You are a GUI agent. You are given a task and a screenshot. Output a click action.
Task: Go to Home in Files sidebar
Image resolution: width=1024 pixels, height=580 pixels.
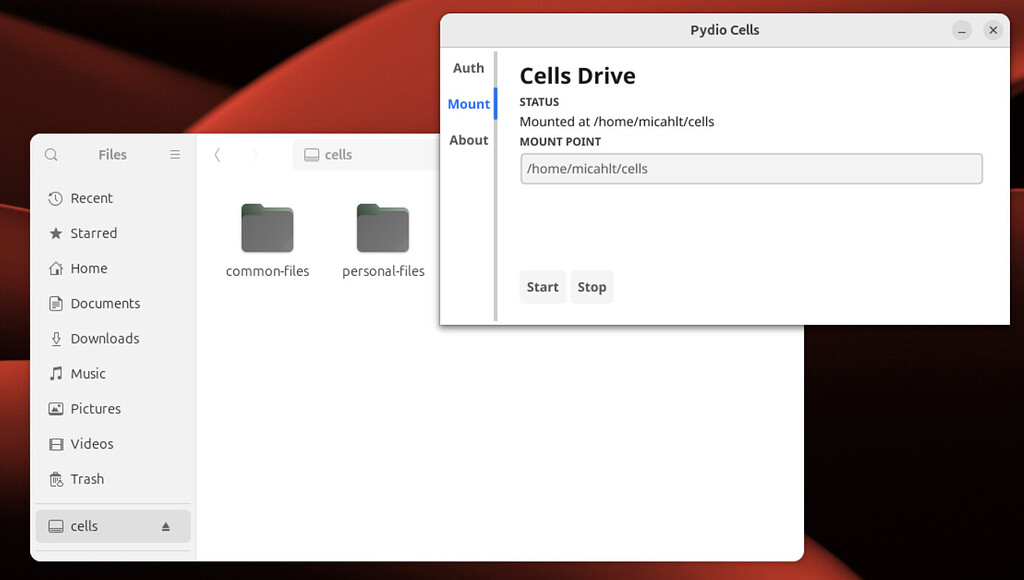click(x=113, y=268)
